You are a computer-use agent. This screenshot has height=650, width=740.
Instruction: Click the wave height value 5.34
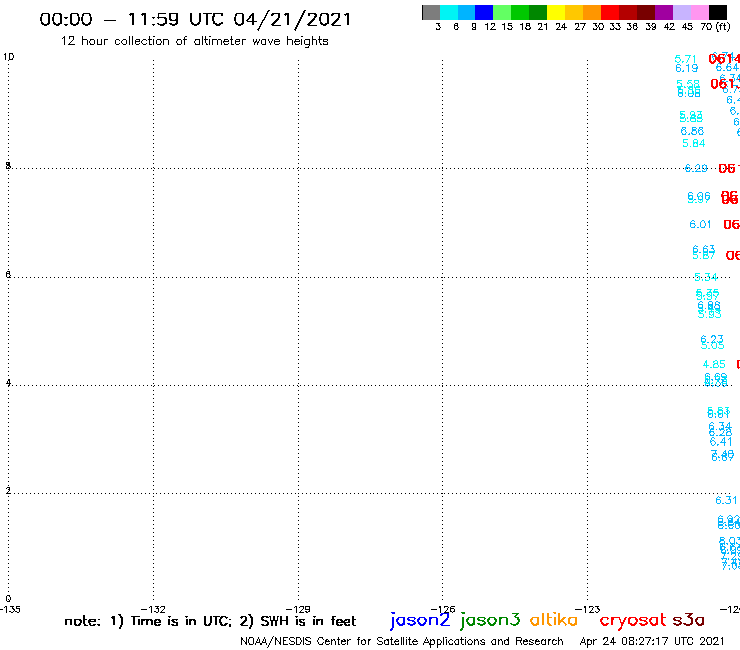(x=706, y=277)
